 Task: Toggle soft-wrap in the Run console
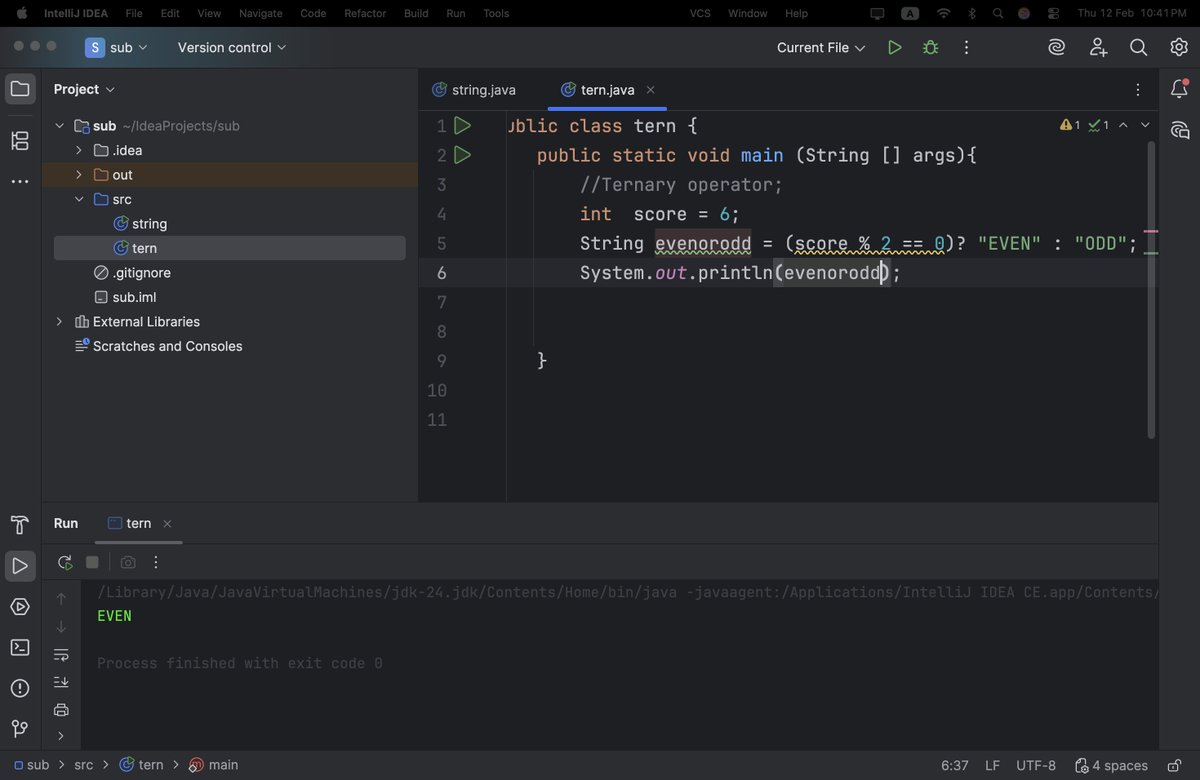[61, 654]
